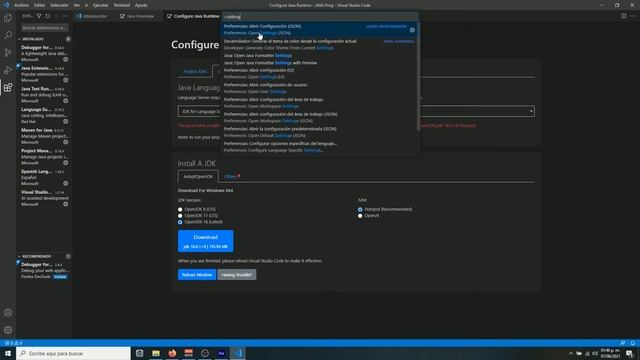Click the search extensions input box
This screenshot has height=360, width=640.
(45, 28)
